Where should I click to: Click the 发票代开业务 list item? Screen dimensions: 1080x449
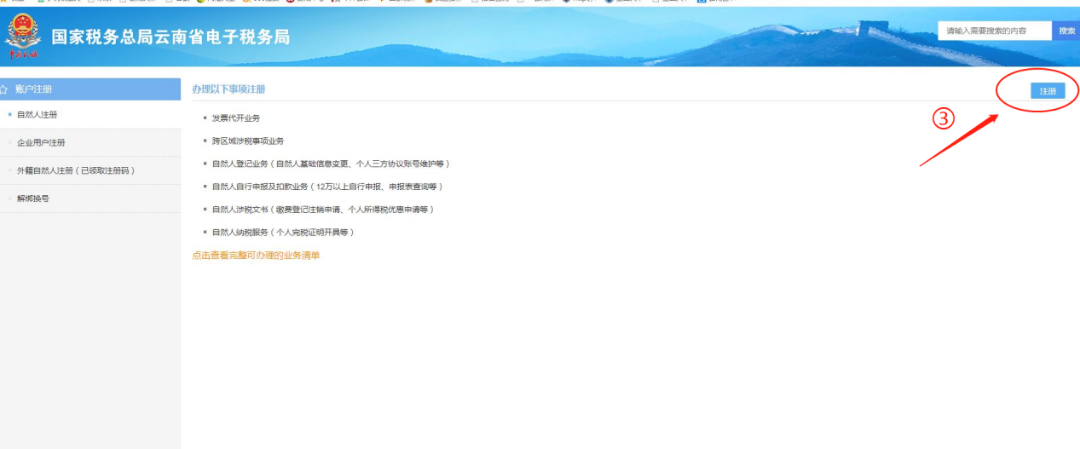pyautogui.click(x=236, y=118)
